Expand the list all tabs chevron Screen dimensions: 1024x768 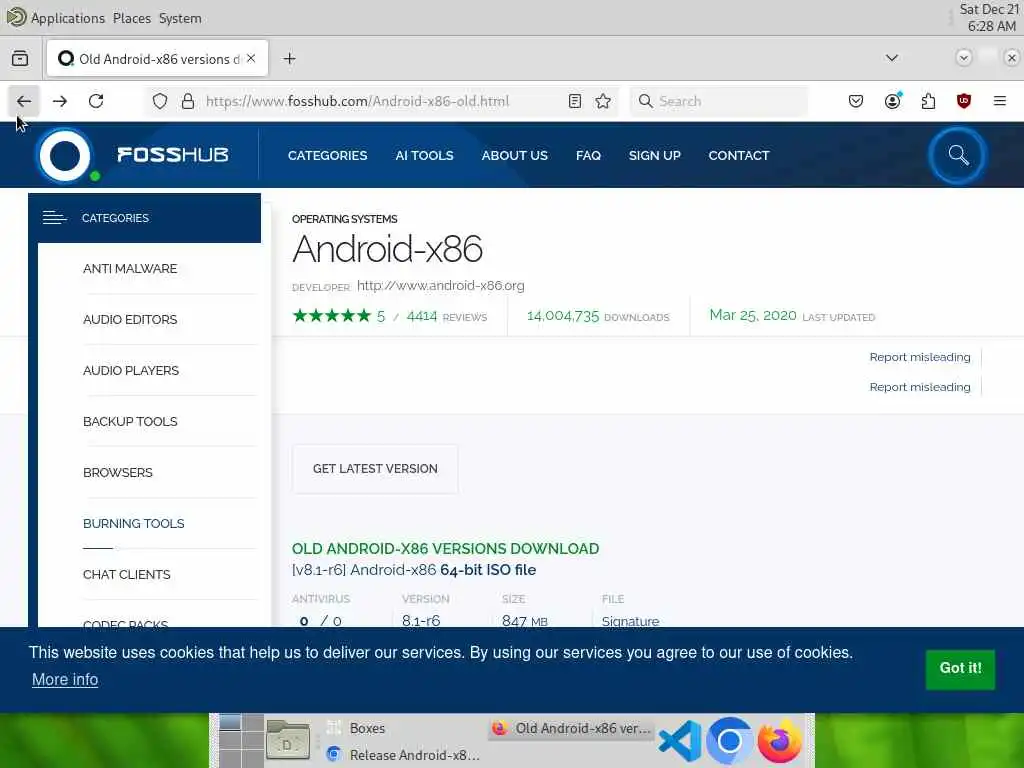(x=891, y=58)
